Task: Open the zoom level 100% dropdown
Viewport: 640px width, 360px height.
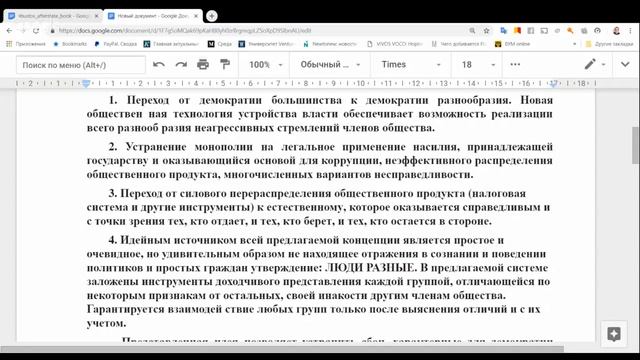Action: pyautogui.click(x=266, y=65)
